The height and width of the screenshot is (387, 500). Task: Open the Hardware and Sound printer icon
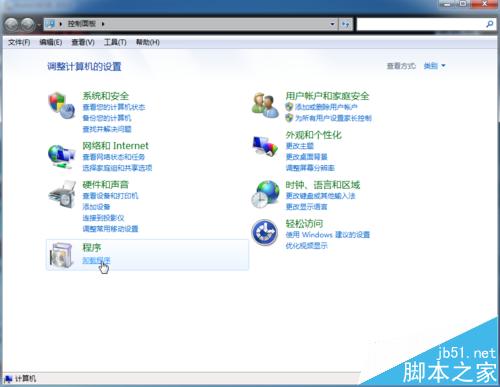62,194
